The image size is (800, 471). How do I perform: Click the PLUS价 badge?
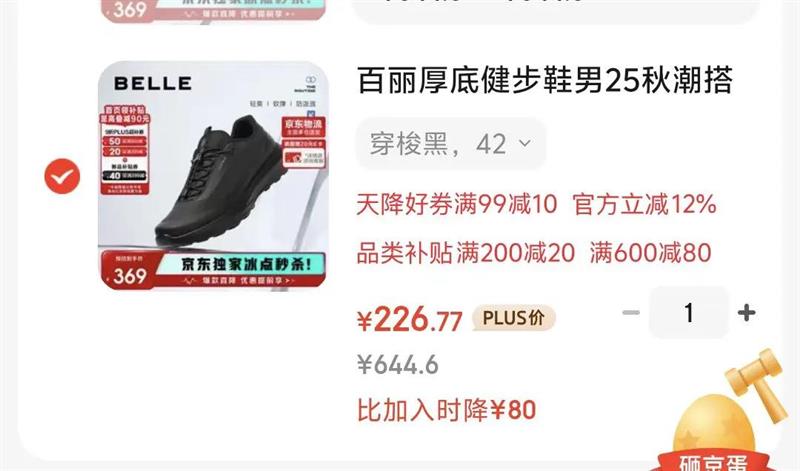point(513,318)
